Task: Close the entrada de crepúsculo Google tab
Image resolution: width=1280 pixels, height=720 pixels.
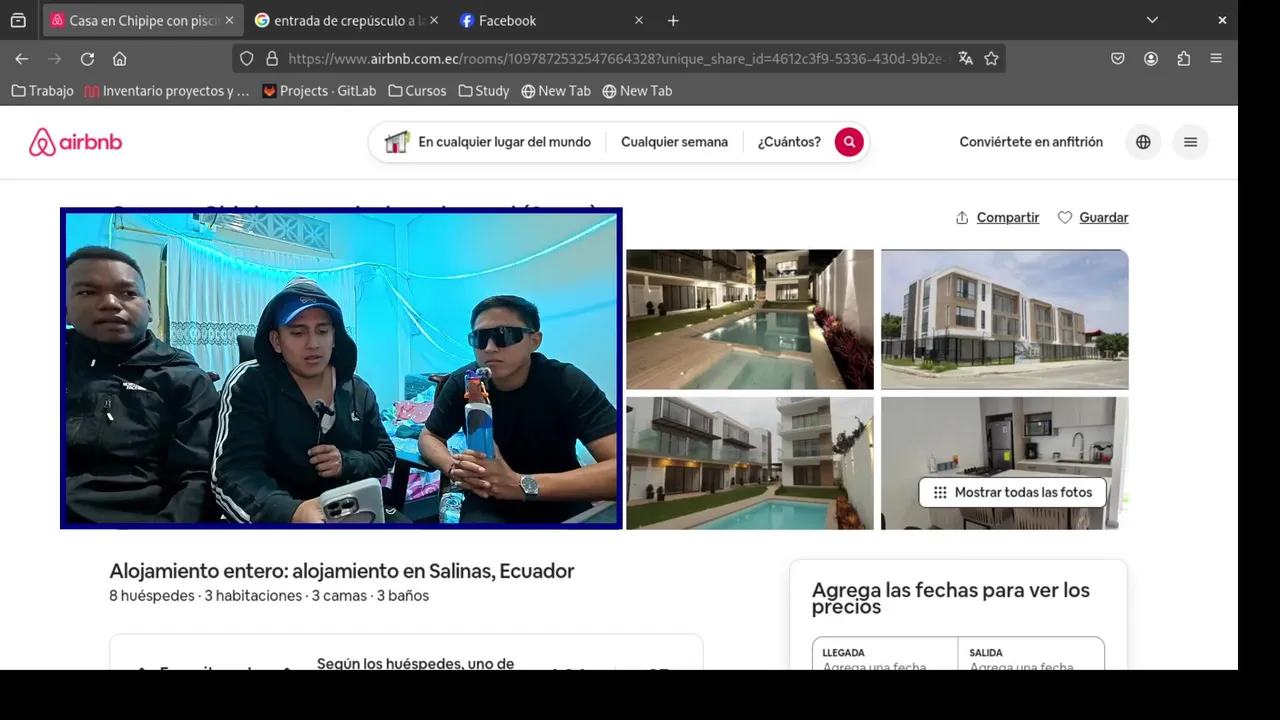Action: coord(434,20)
